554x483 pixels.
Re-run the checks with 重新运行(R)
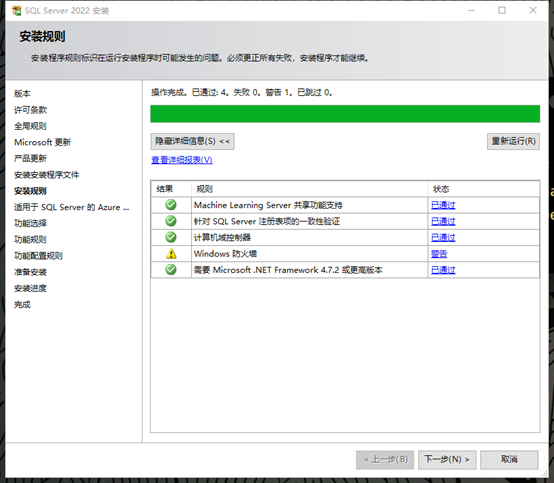point(513,141)
